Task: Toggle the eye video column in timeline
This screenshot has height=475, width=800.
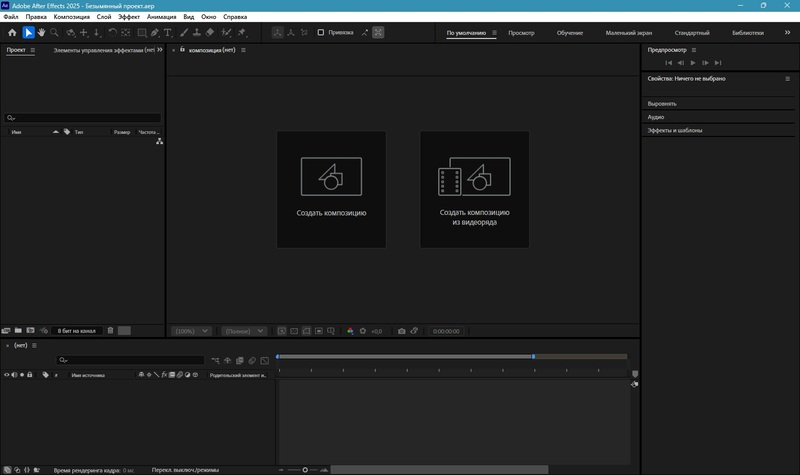Action: pos(7,375)
